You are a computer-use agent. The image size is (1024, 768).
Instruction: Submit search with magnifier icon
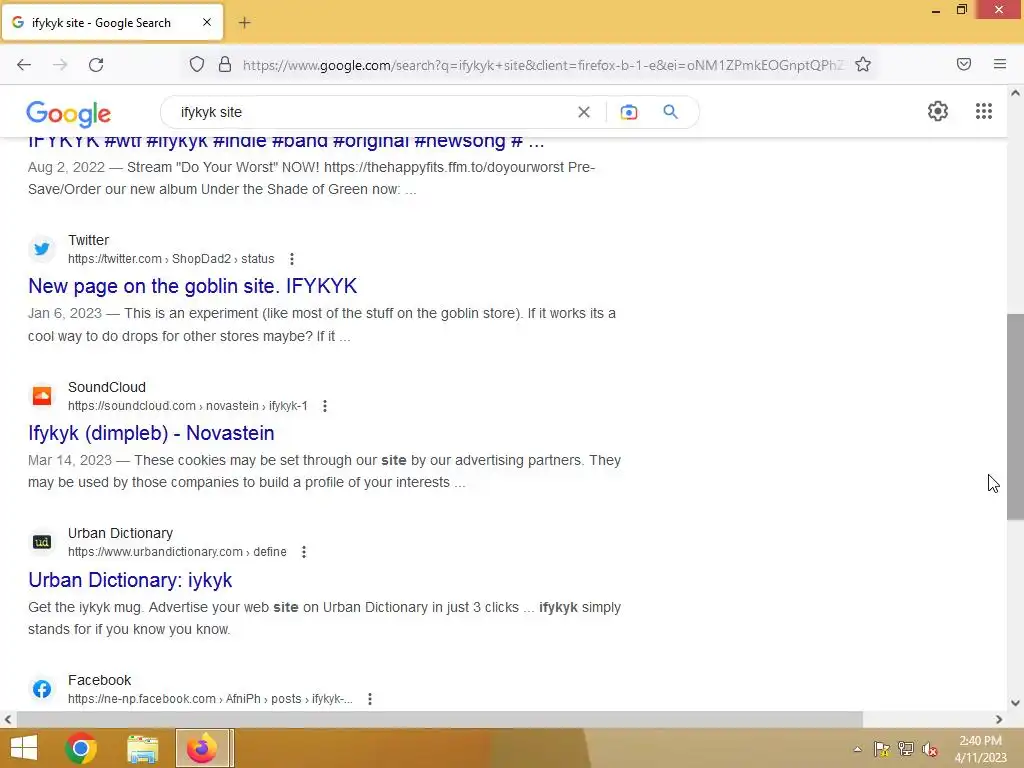coord(670,112)
